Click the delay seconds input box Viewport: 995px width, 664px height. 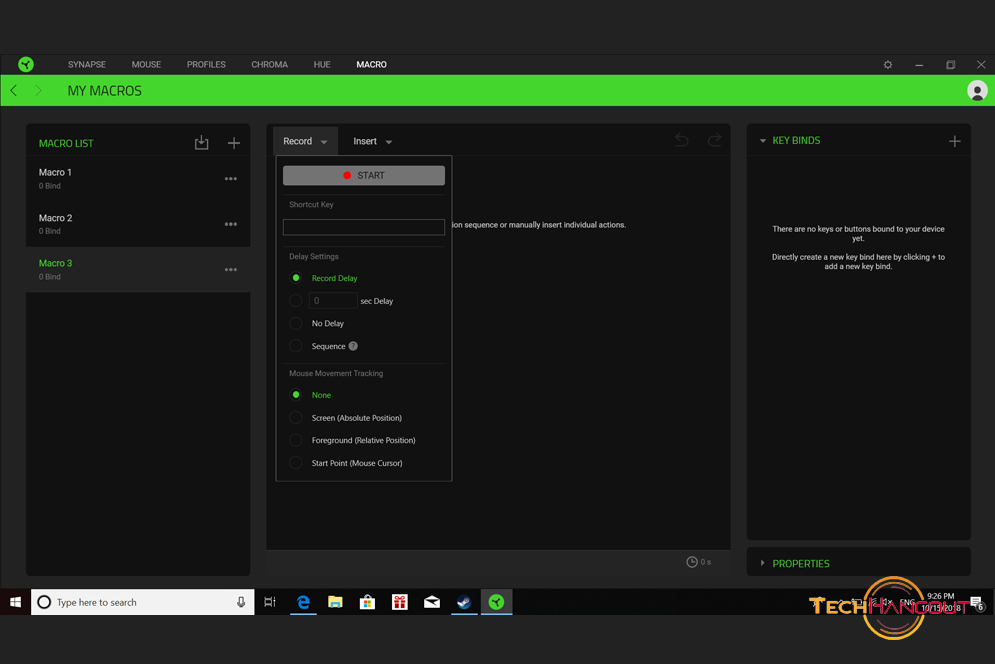333,300
